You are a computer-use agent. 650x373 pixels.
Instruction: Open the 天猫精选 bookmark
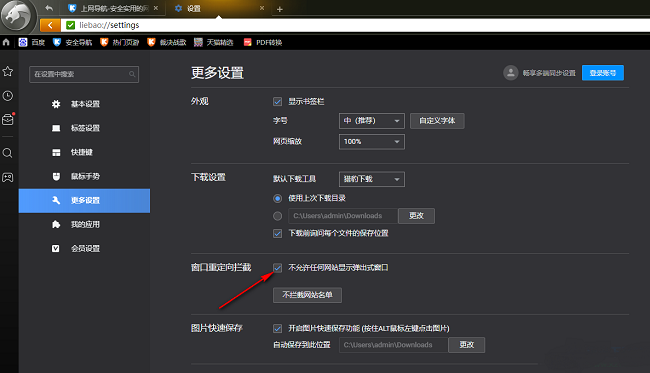[214, 42]
